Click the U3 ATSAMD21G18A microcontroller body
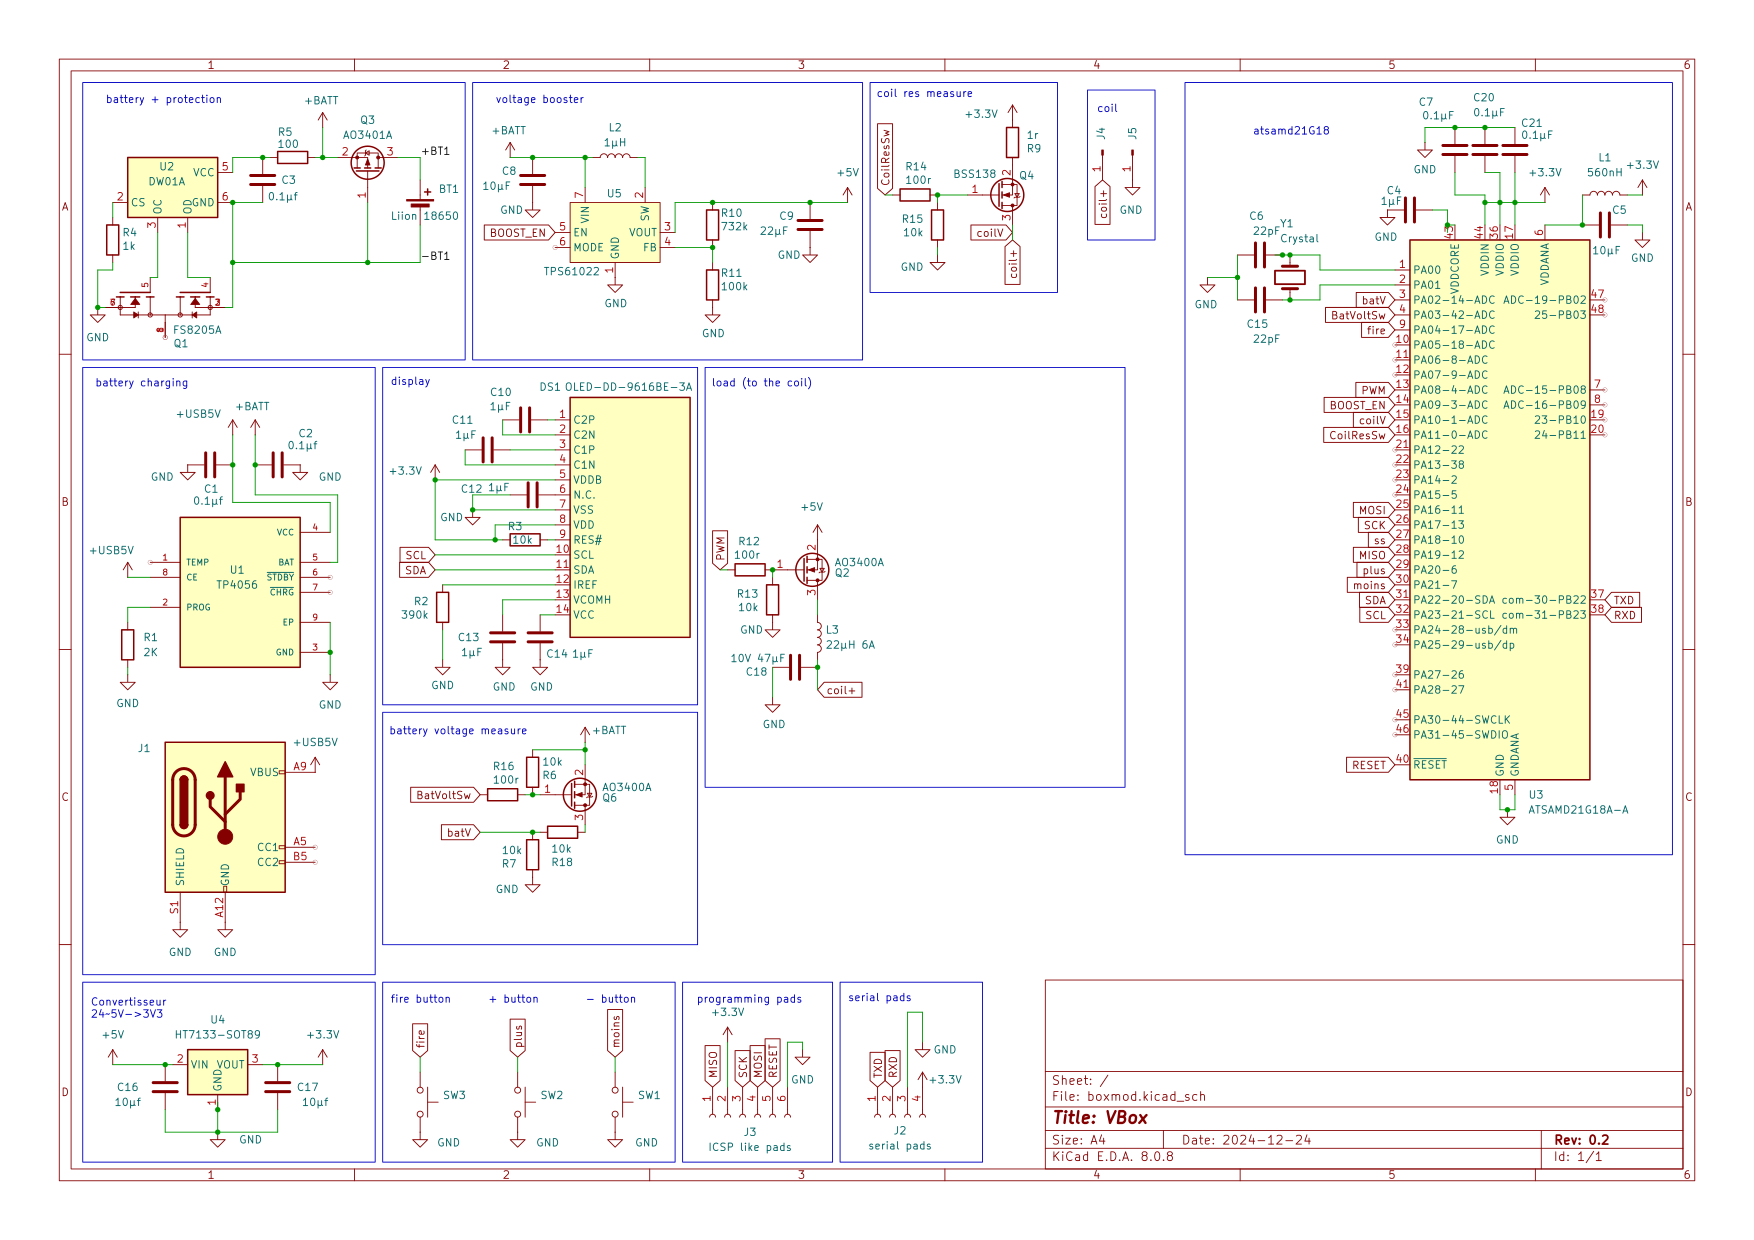Viewport: 1754px width, 1240px height. [x=1499, y=509]
